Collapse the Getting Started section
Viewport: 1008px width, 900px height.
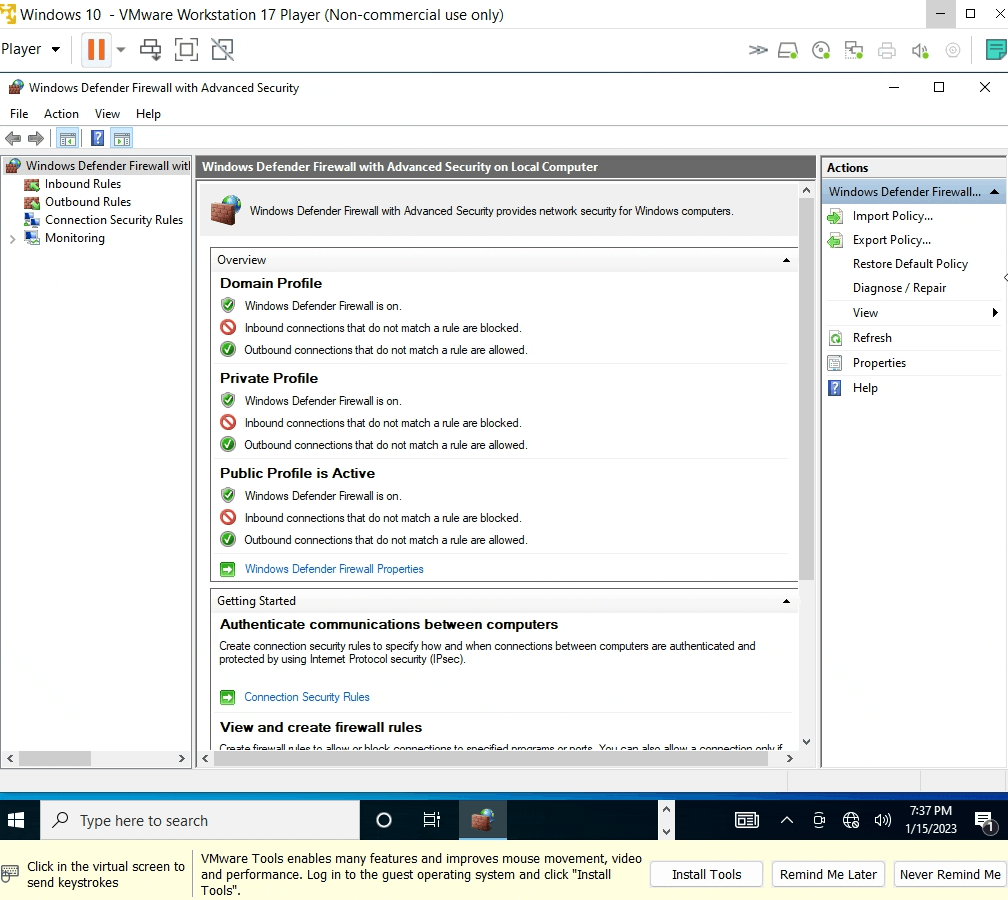tap(786, 601)
